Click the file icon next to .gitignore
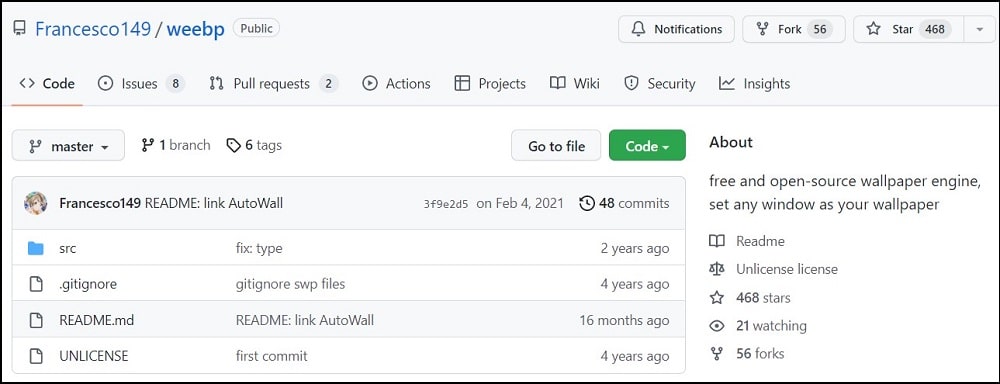 pyautogui.click(x=36, y=284)
